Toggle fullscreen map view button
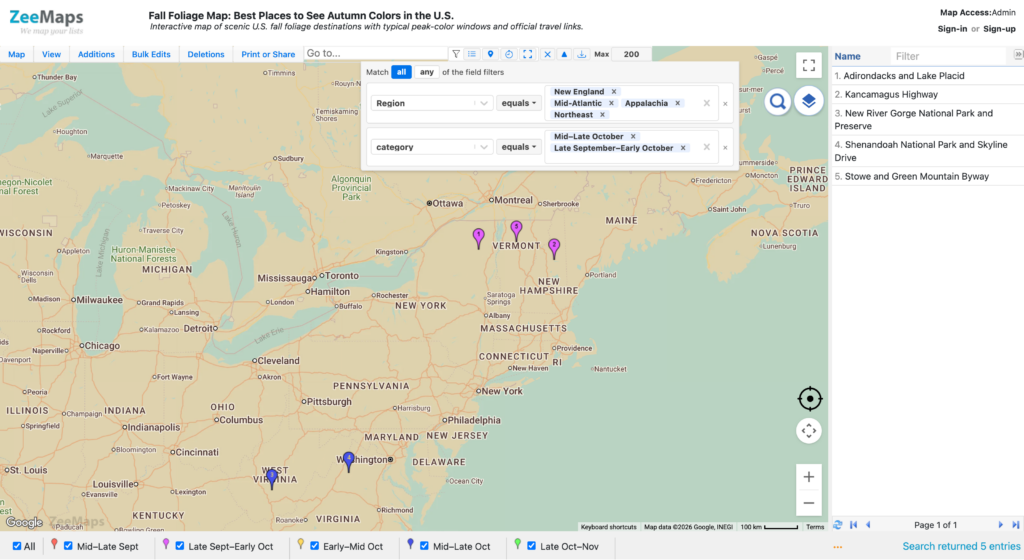 (x=808, y=65)
